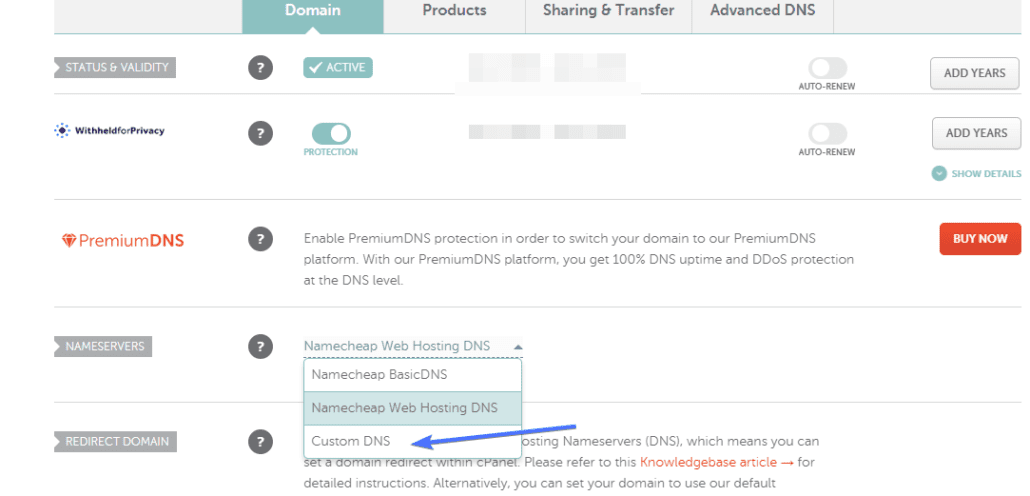This screenshot has height=496, width=1030.
Task: Click the WithheldForPrivacy logo icon
Action: point(62,130)
